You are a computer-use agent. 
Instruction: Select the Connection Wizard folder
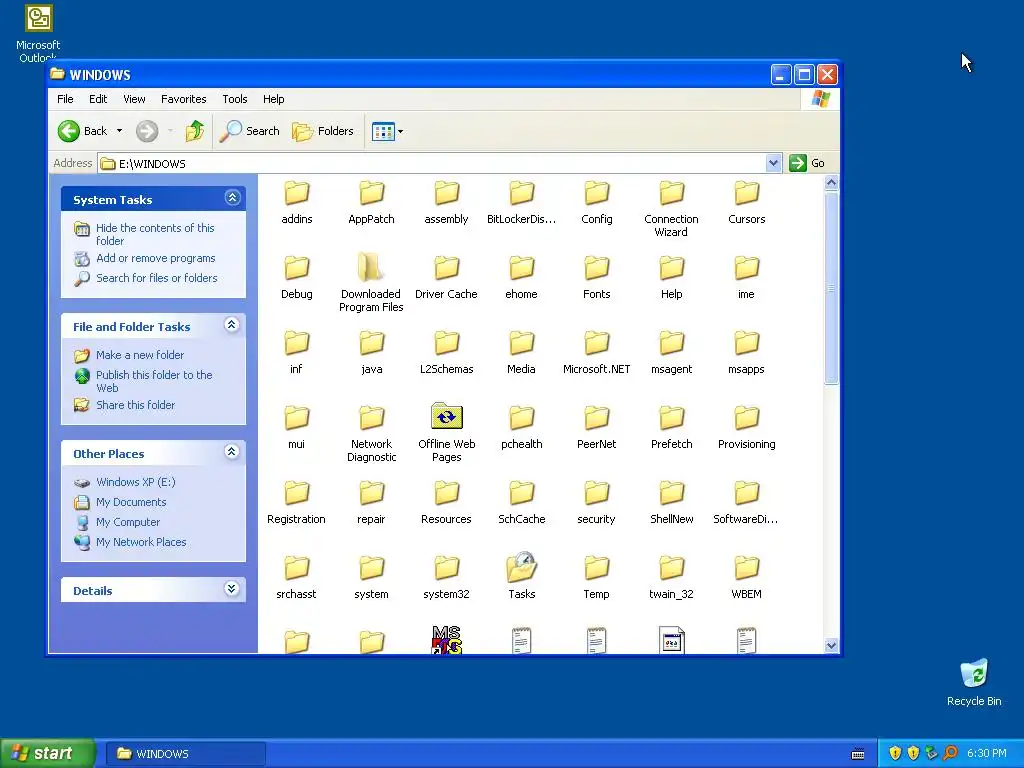click(671, 192)
